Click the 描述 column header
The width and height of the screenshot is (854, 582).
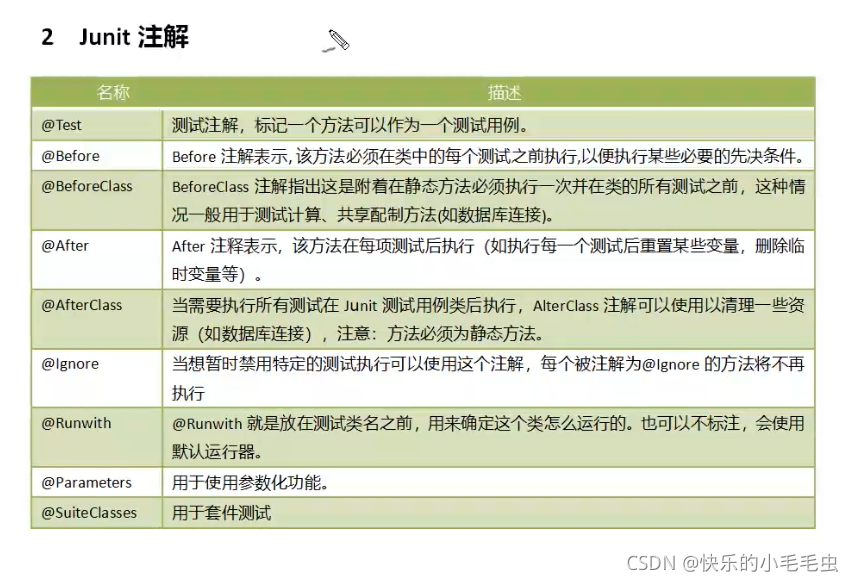tap(507, 92)
